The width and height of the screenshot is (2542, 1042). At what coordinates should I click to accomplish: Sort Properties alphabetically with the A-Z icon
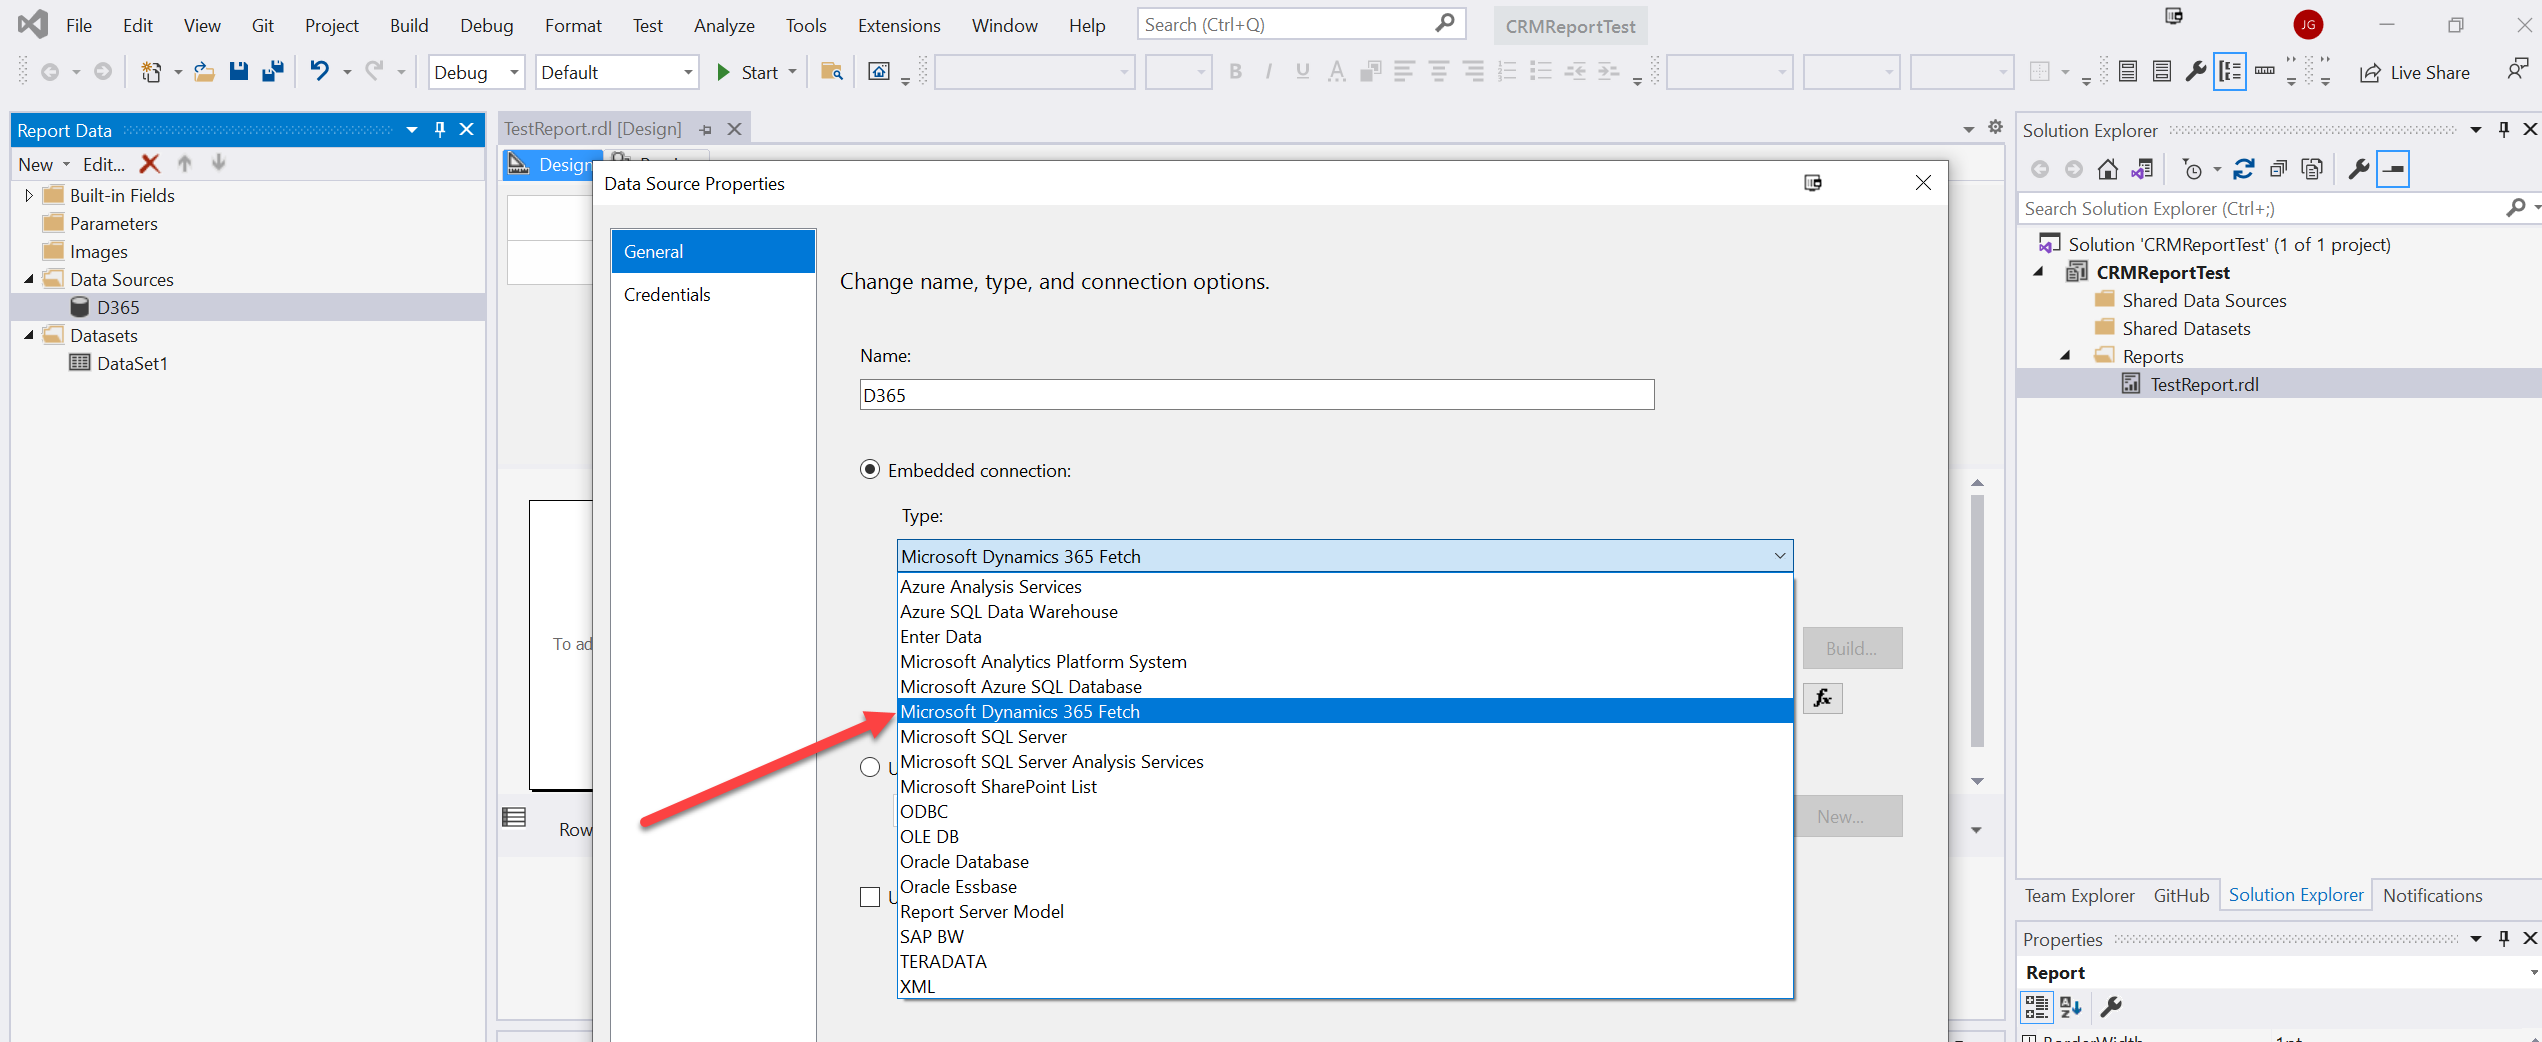[2071, 1007]
